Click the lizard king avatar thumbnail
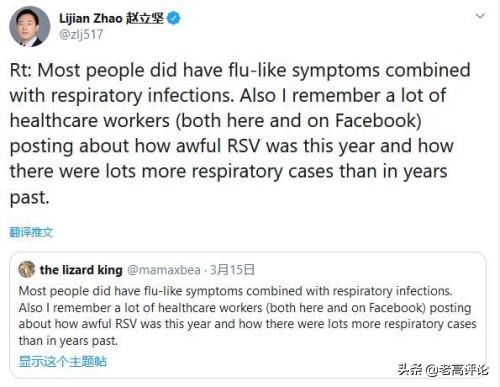 27,269
